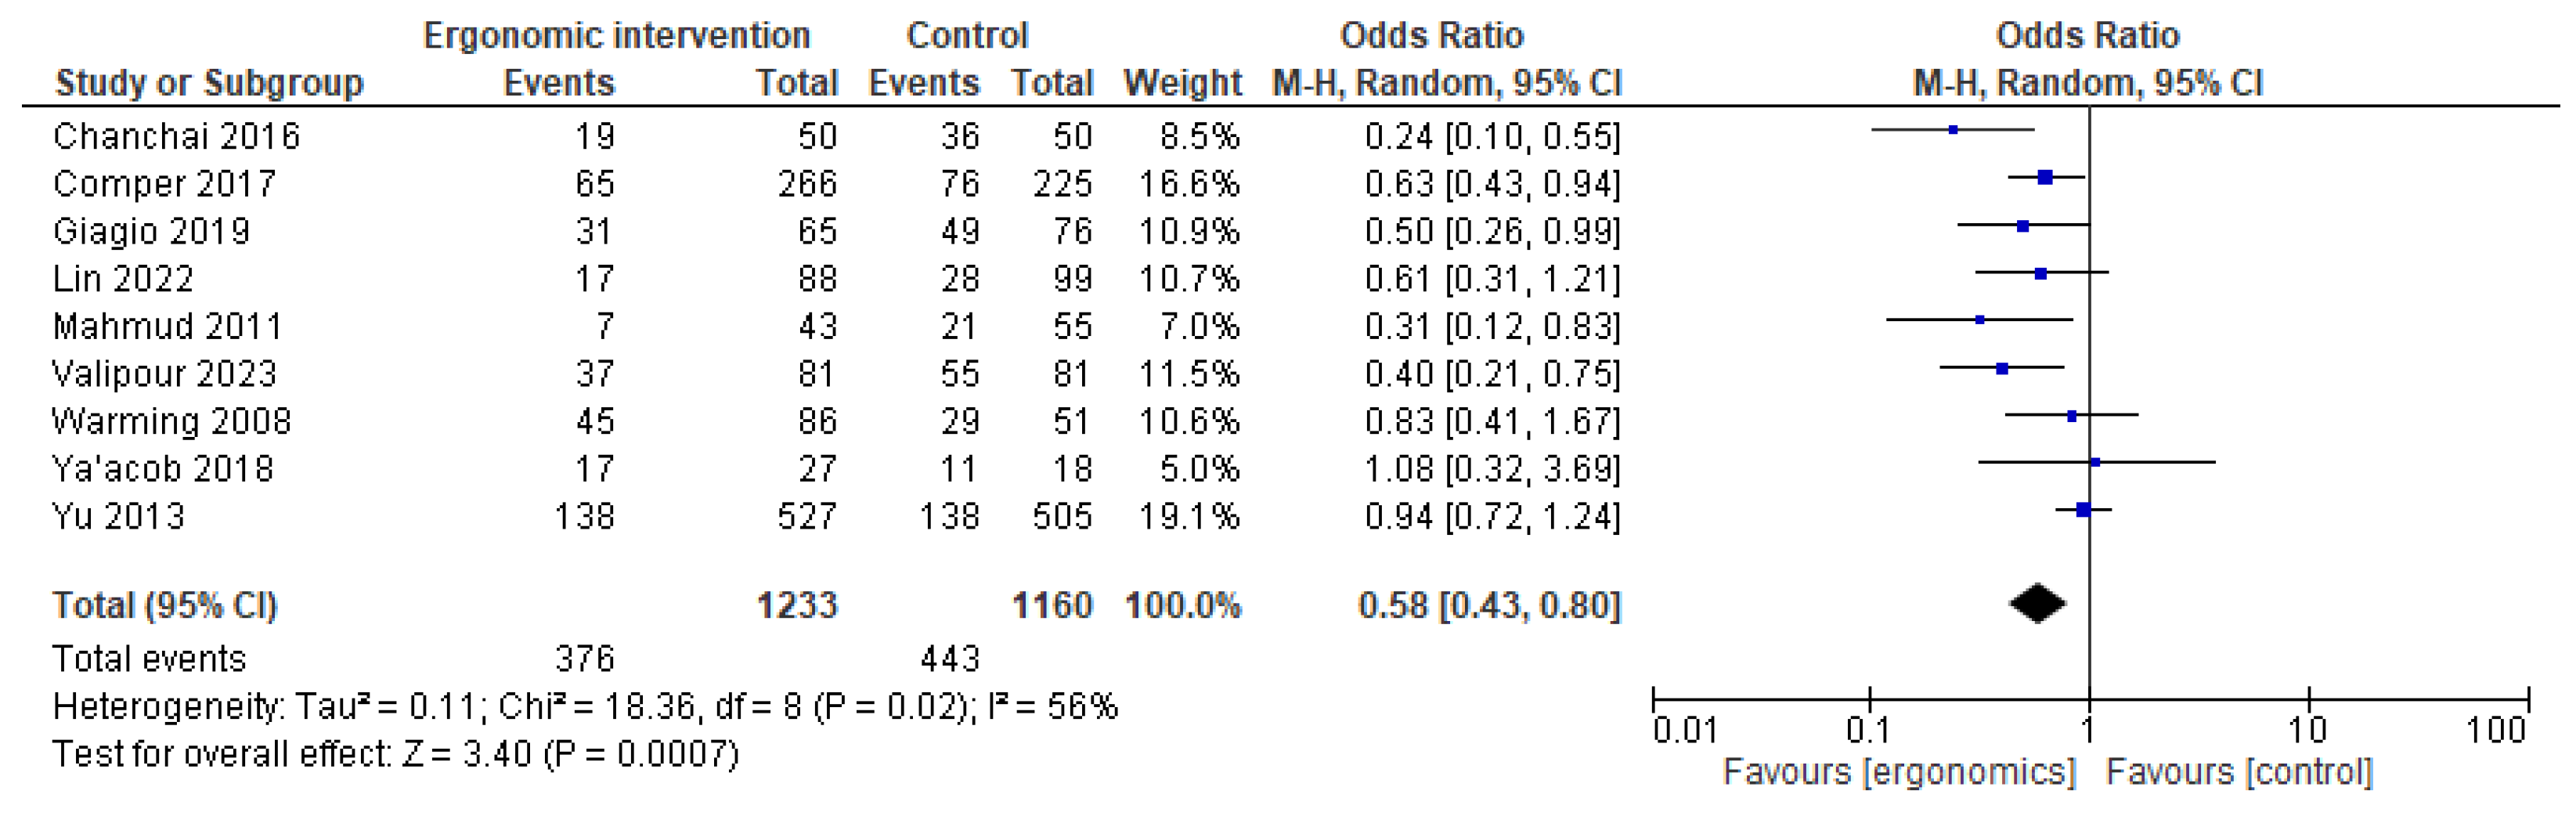Click the "Test for overall effect" line
2576x816 pixels.
click(x=395, y=753)
